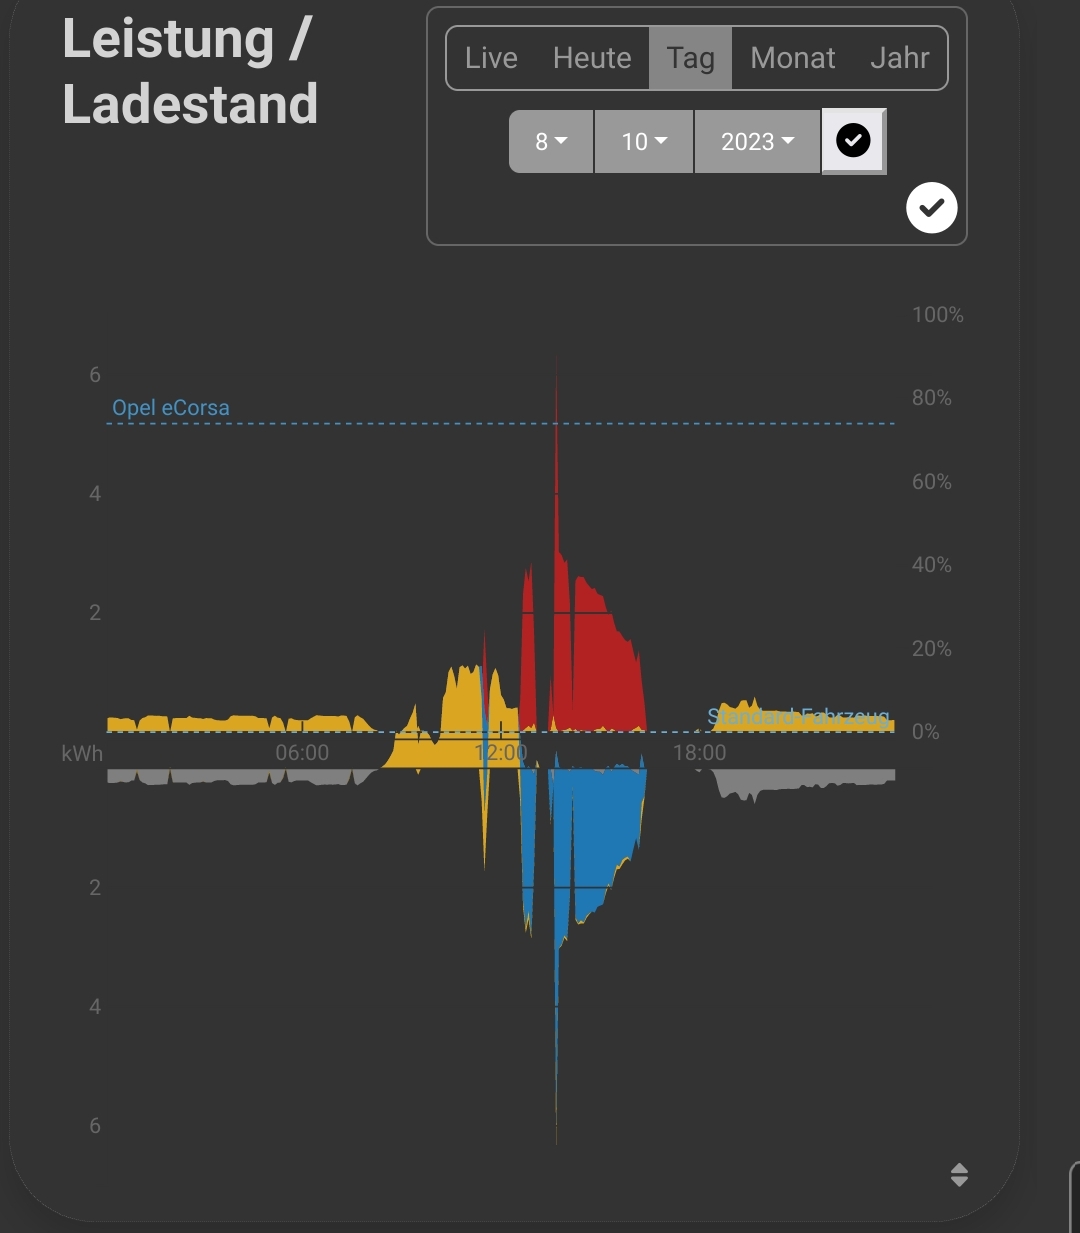Click the Leistung / Ladestand heading

pos(190,72)
